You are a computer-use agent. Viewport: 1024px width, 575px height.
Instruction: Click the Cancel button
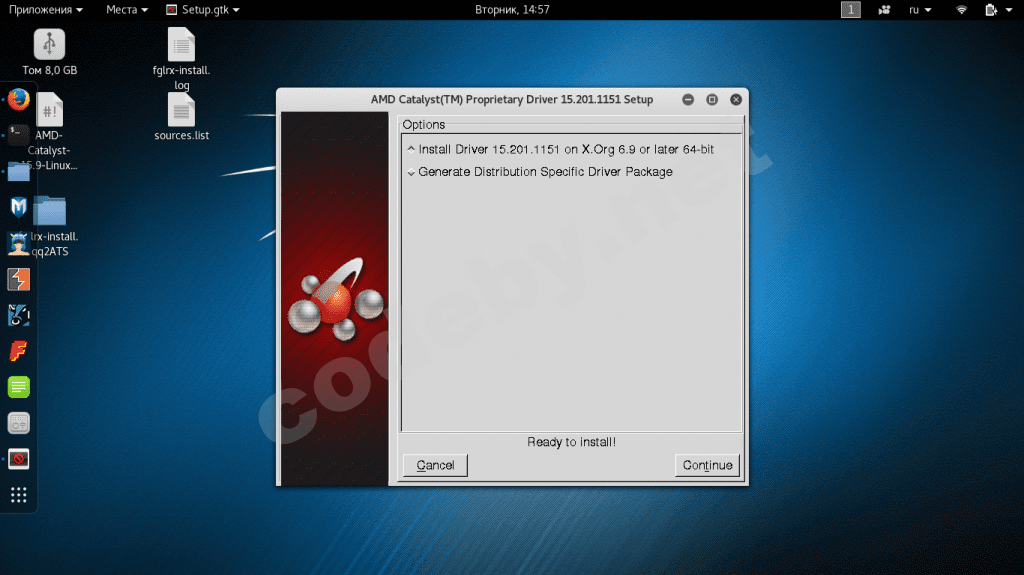(x=435, y=465)
